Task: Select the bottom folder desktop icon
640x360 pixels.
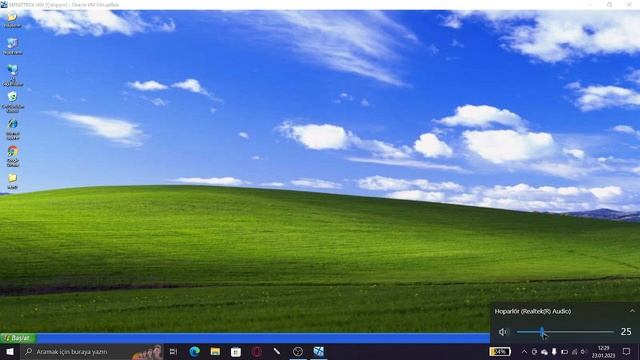Action: (13, 181)
